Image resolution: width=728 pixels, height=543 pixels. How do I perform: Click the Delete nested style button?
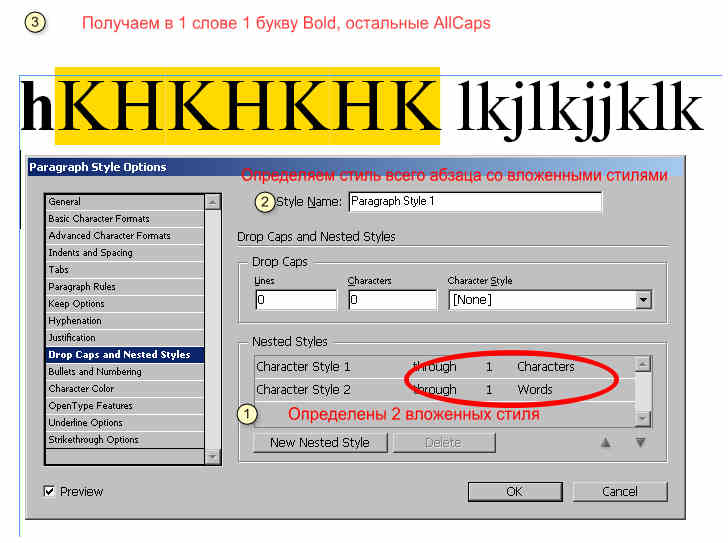[444, 443]
